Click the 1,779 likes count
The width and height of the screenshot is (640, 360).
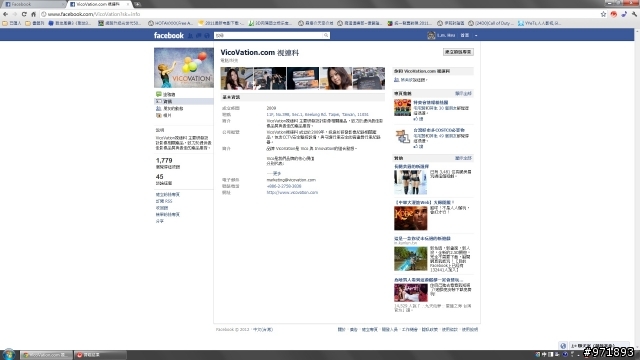coord(164,160)
